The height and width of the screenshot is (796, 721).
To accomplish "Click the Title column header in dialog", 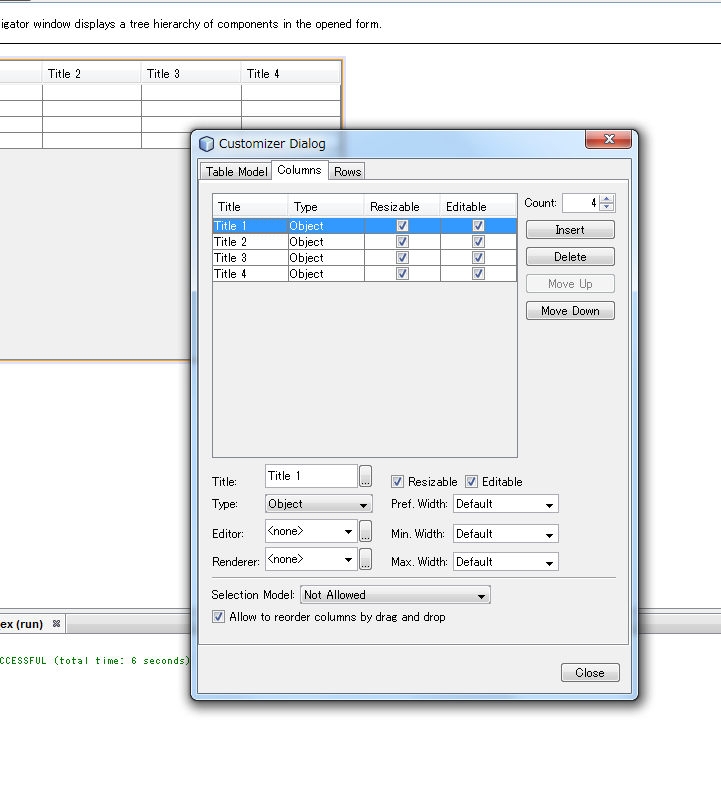I will tap(250, 207).
